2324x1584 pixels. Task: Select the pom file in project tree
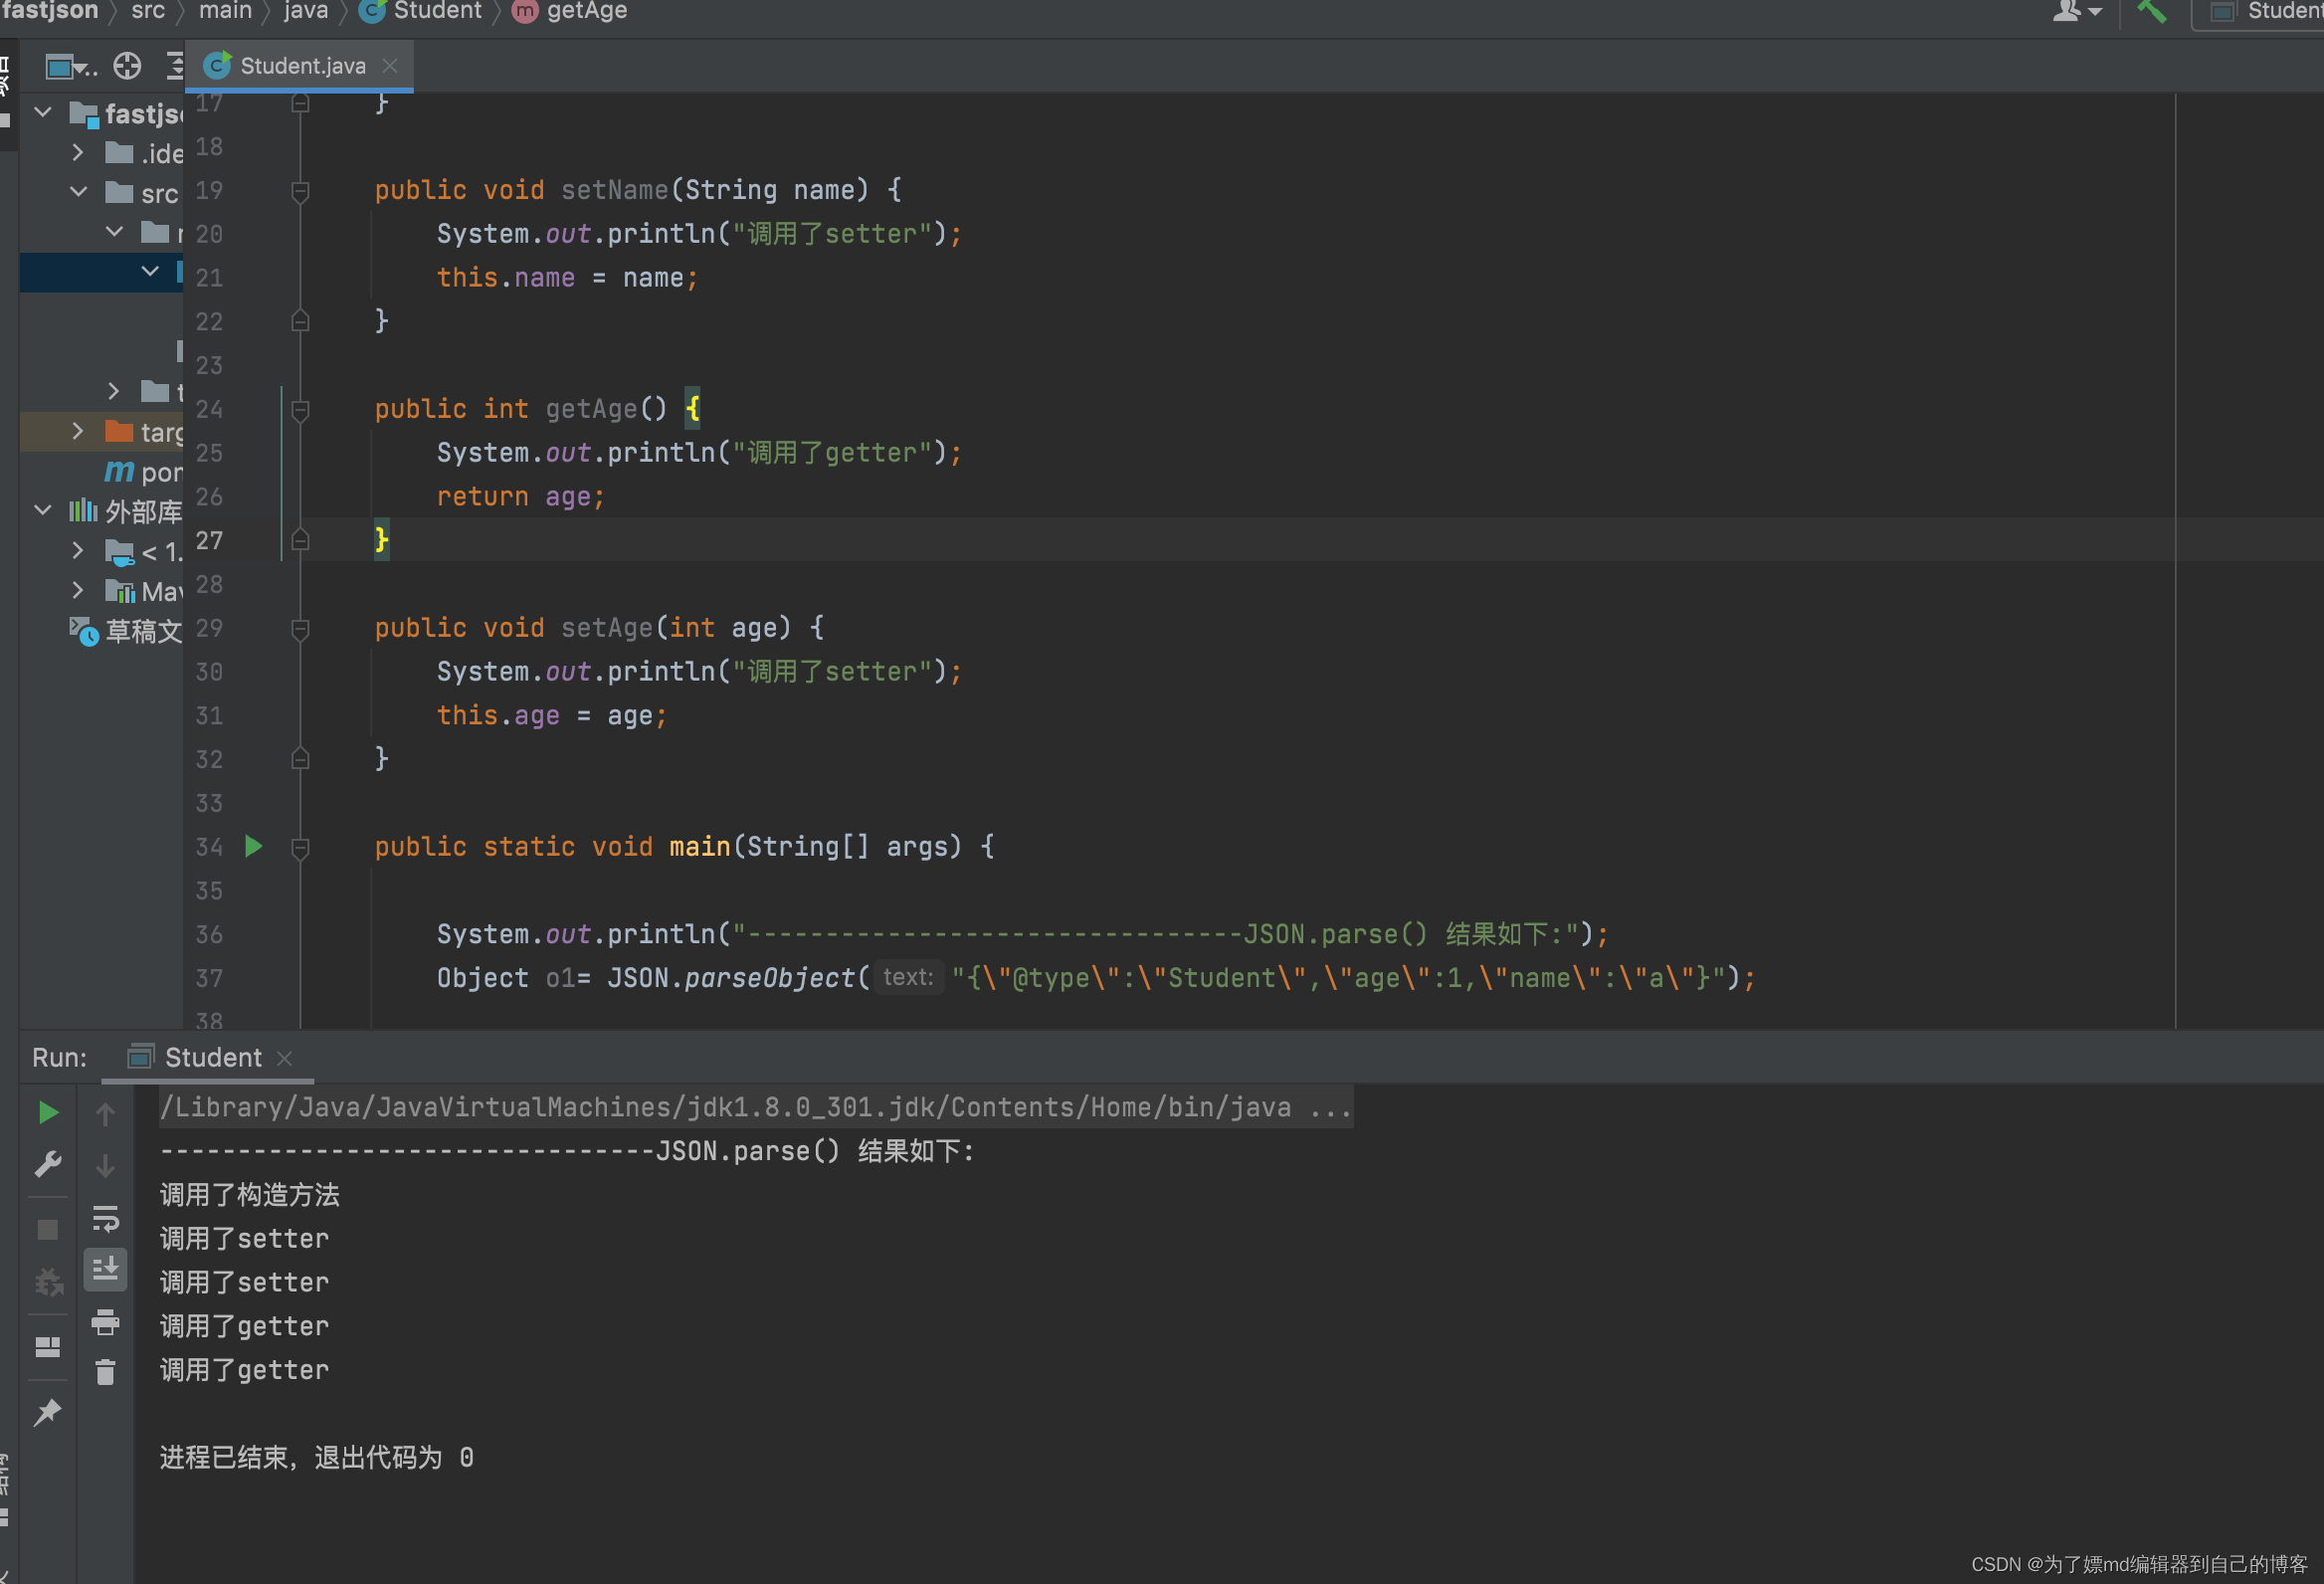pos(144,471)
